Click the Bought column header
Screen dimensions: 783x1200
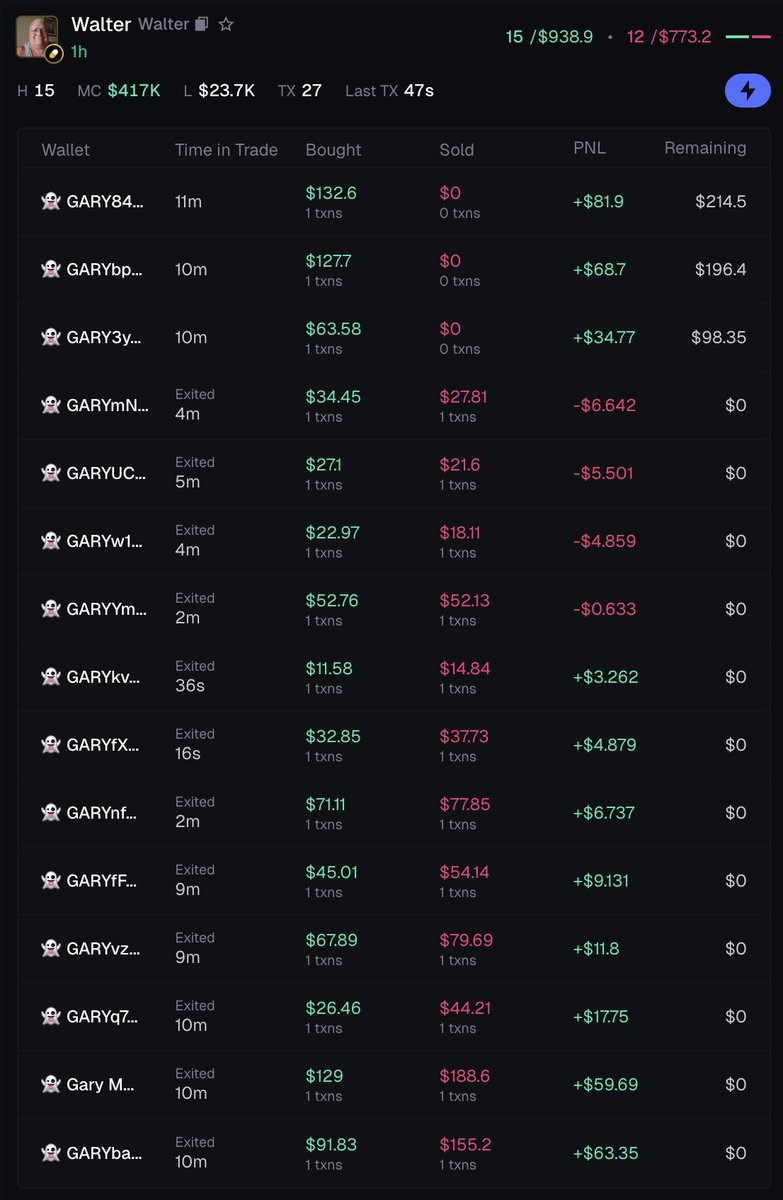(x=333, y=150)
